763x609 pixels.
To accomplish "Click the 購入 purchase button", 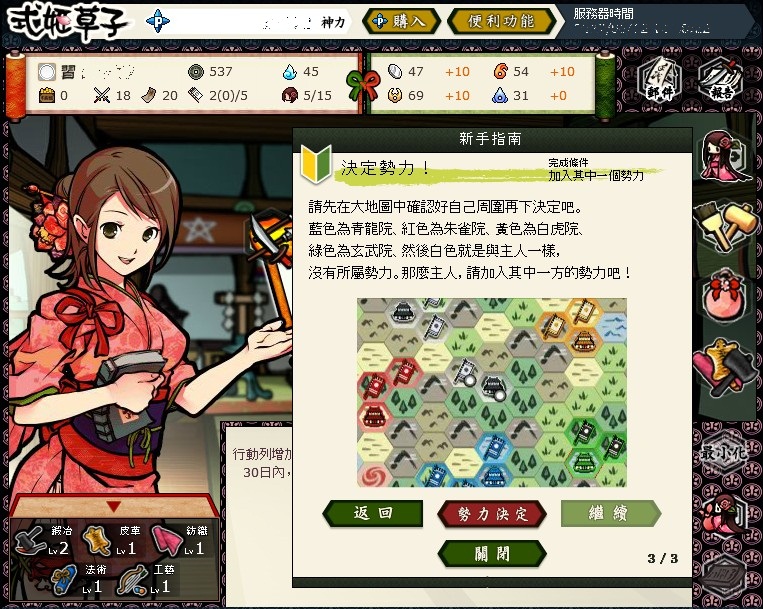I will pyautogui.click(x=401, y=21).
